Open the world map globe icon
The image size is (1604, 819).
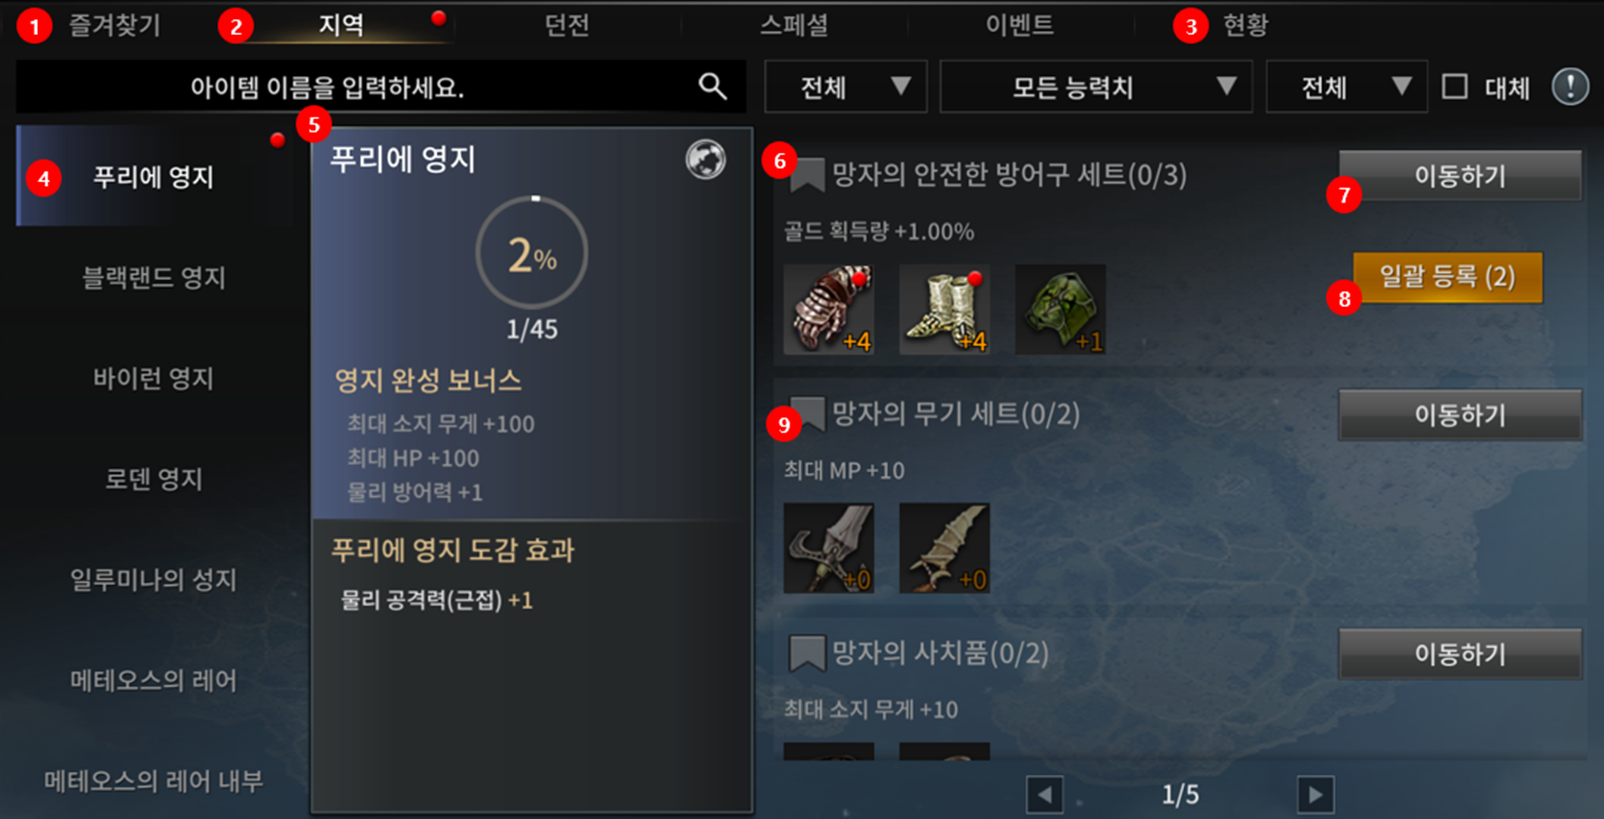tap(705, 160)
